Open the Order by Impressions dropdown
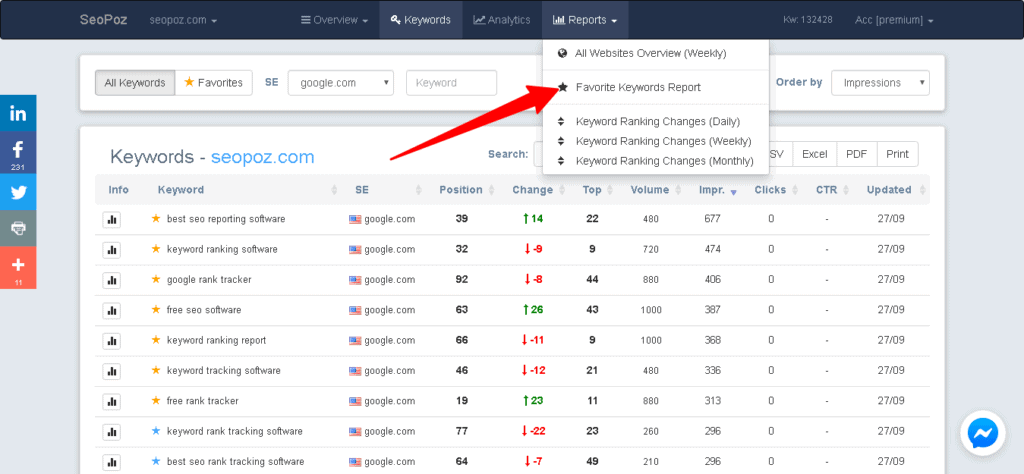Image resolution: width=1024 pixels, height=474 pixels. [880, 83]
